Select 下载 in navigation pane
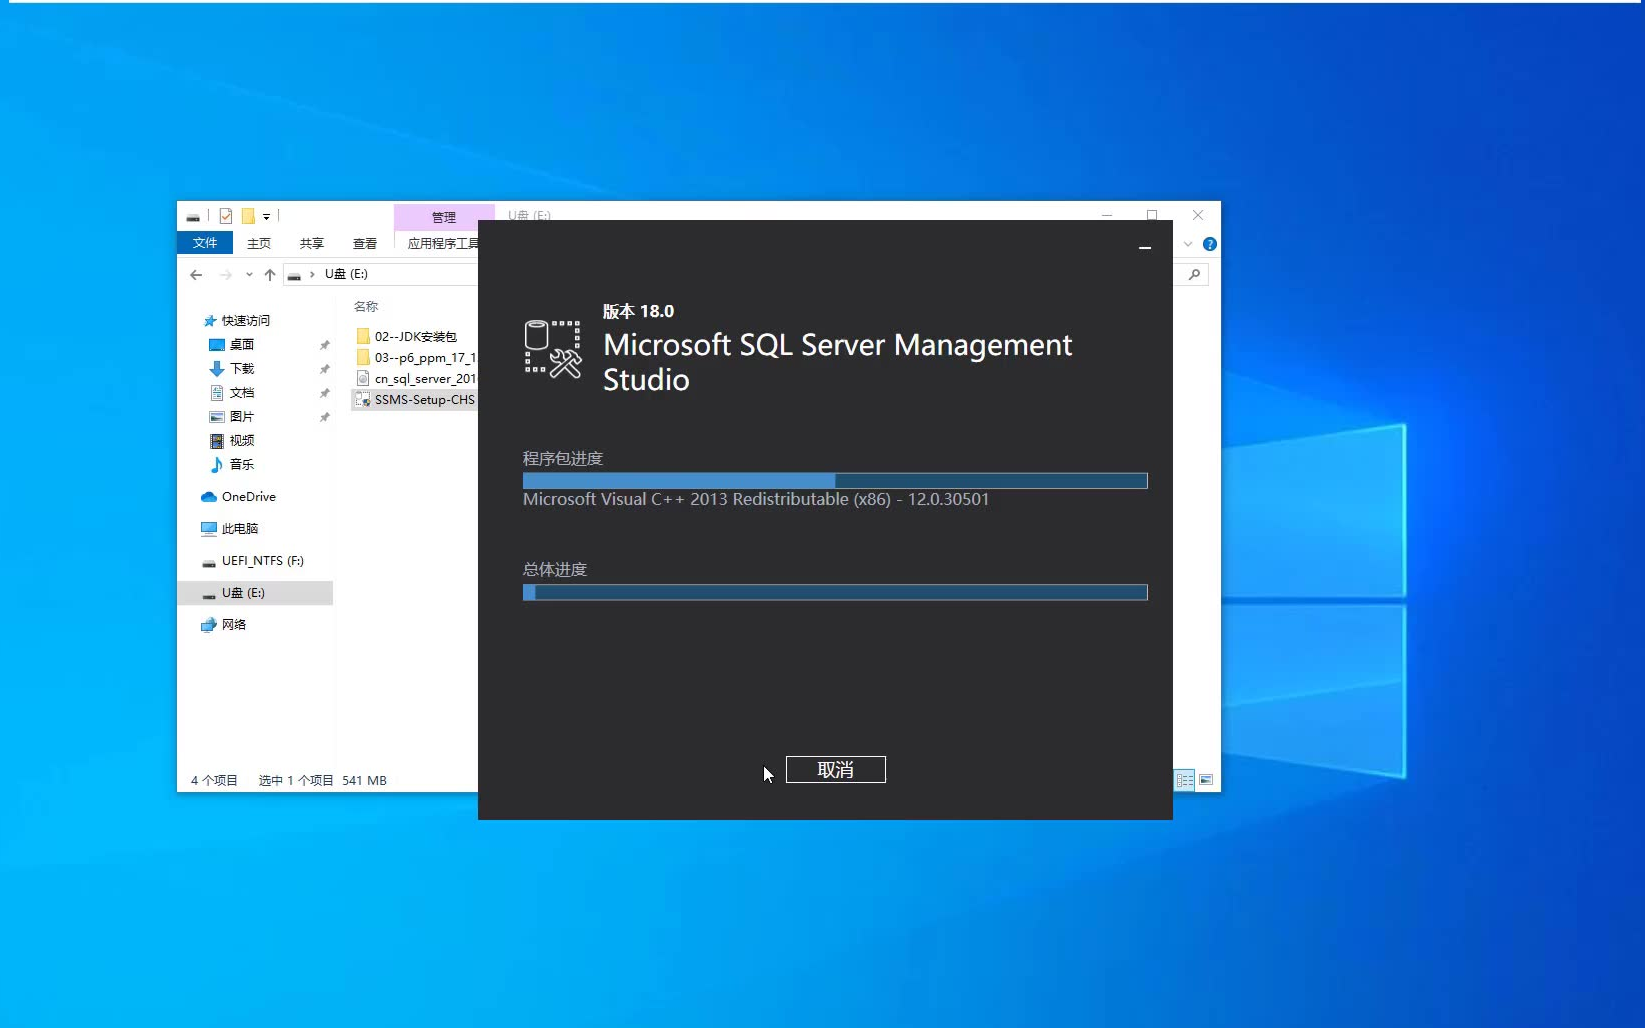The image size is (1645, 1028). click(x=232, y=368)
